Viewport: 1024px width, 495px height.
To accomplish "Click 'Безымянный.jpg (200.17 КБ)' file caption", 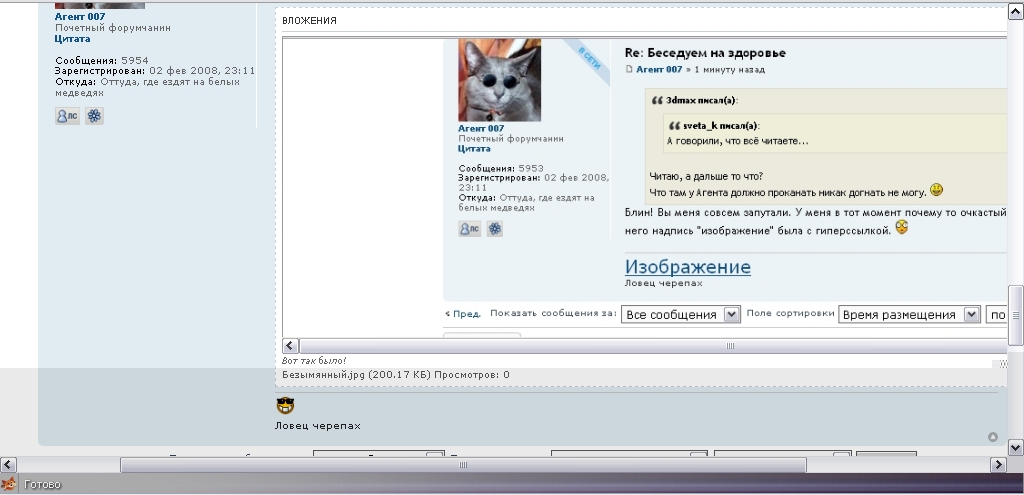I will pos(357,375).
